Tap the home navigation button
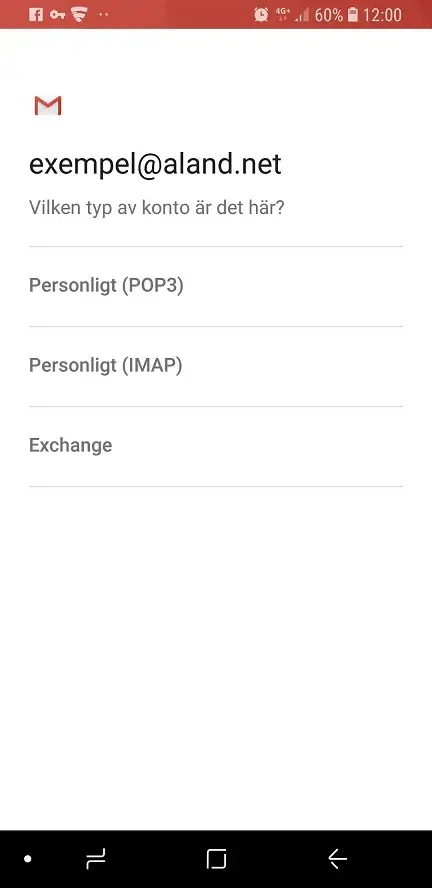This screenshot has width=432, height=888. 216,859
